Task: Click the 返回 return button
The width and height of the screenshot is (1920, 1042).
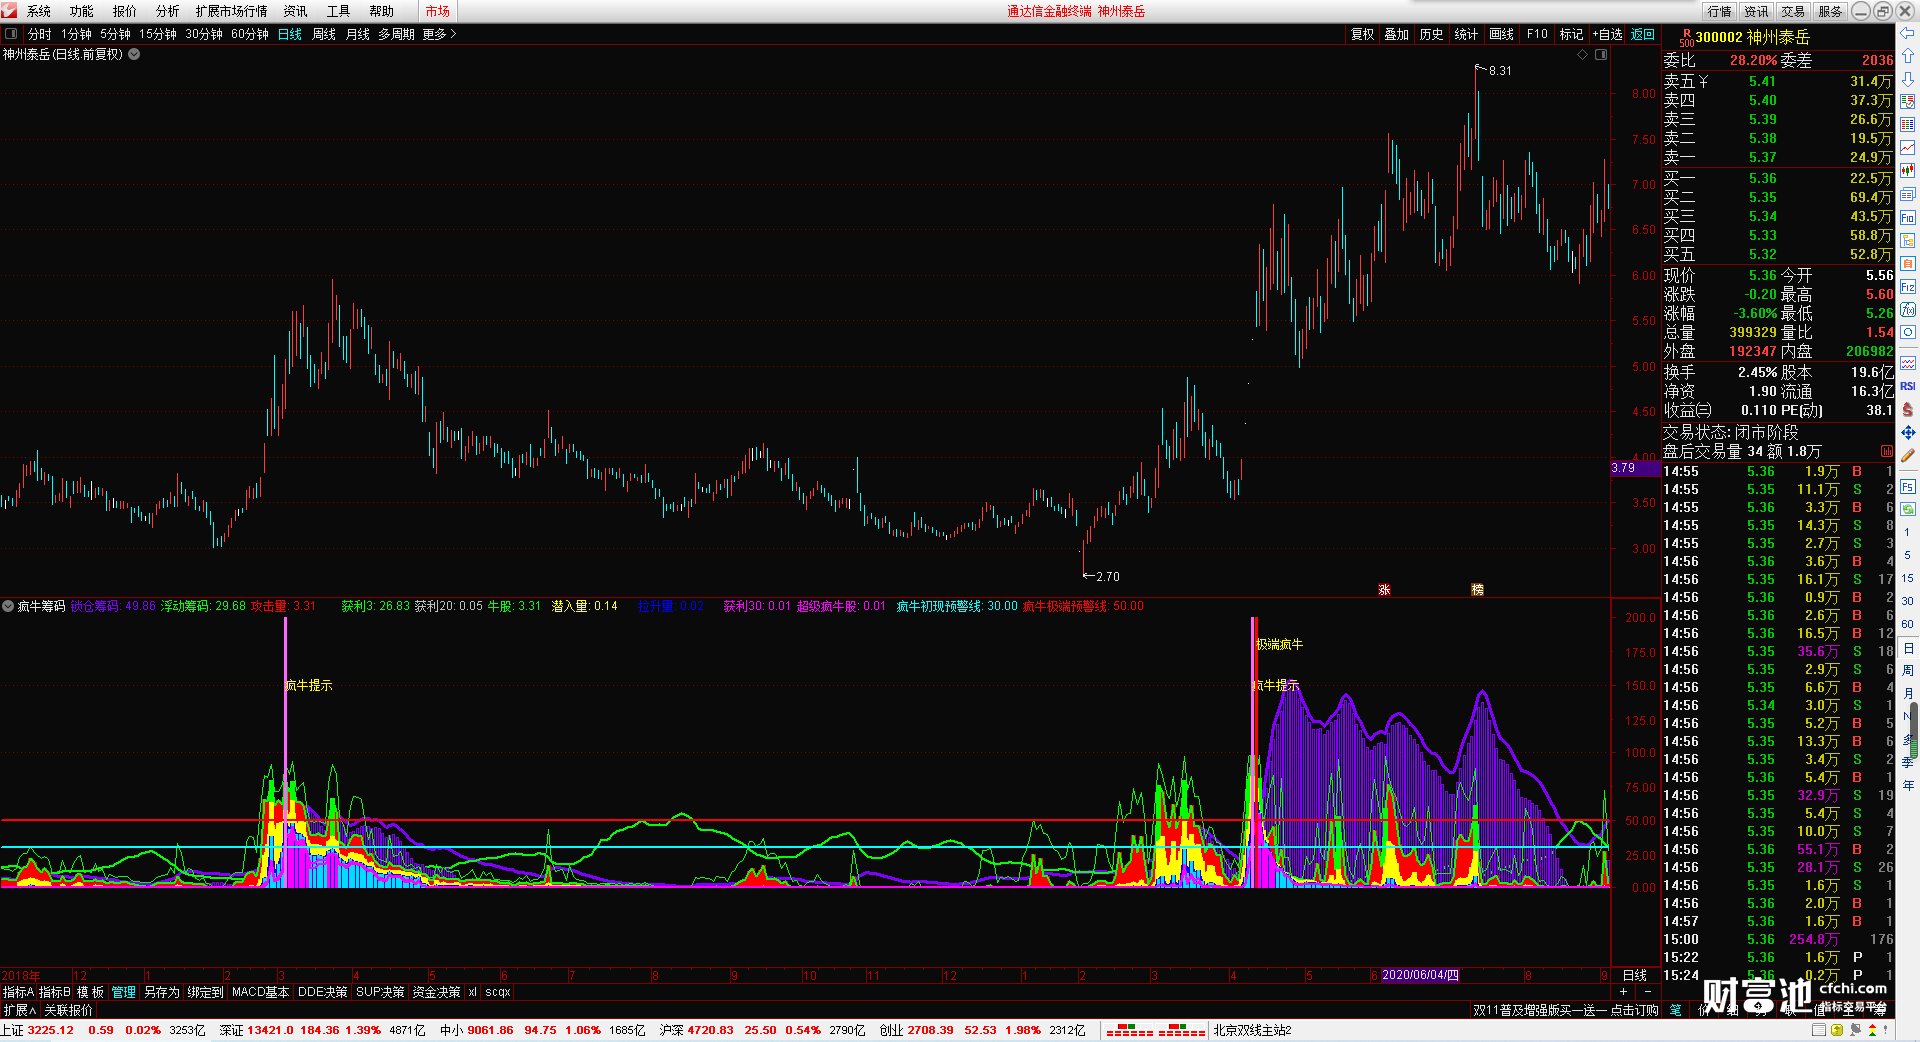Action: tap(1643, 34)
